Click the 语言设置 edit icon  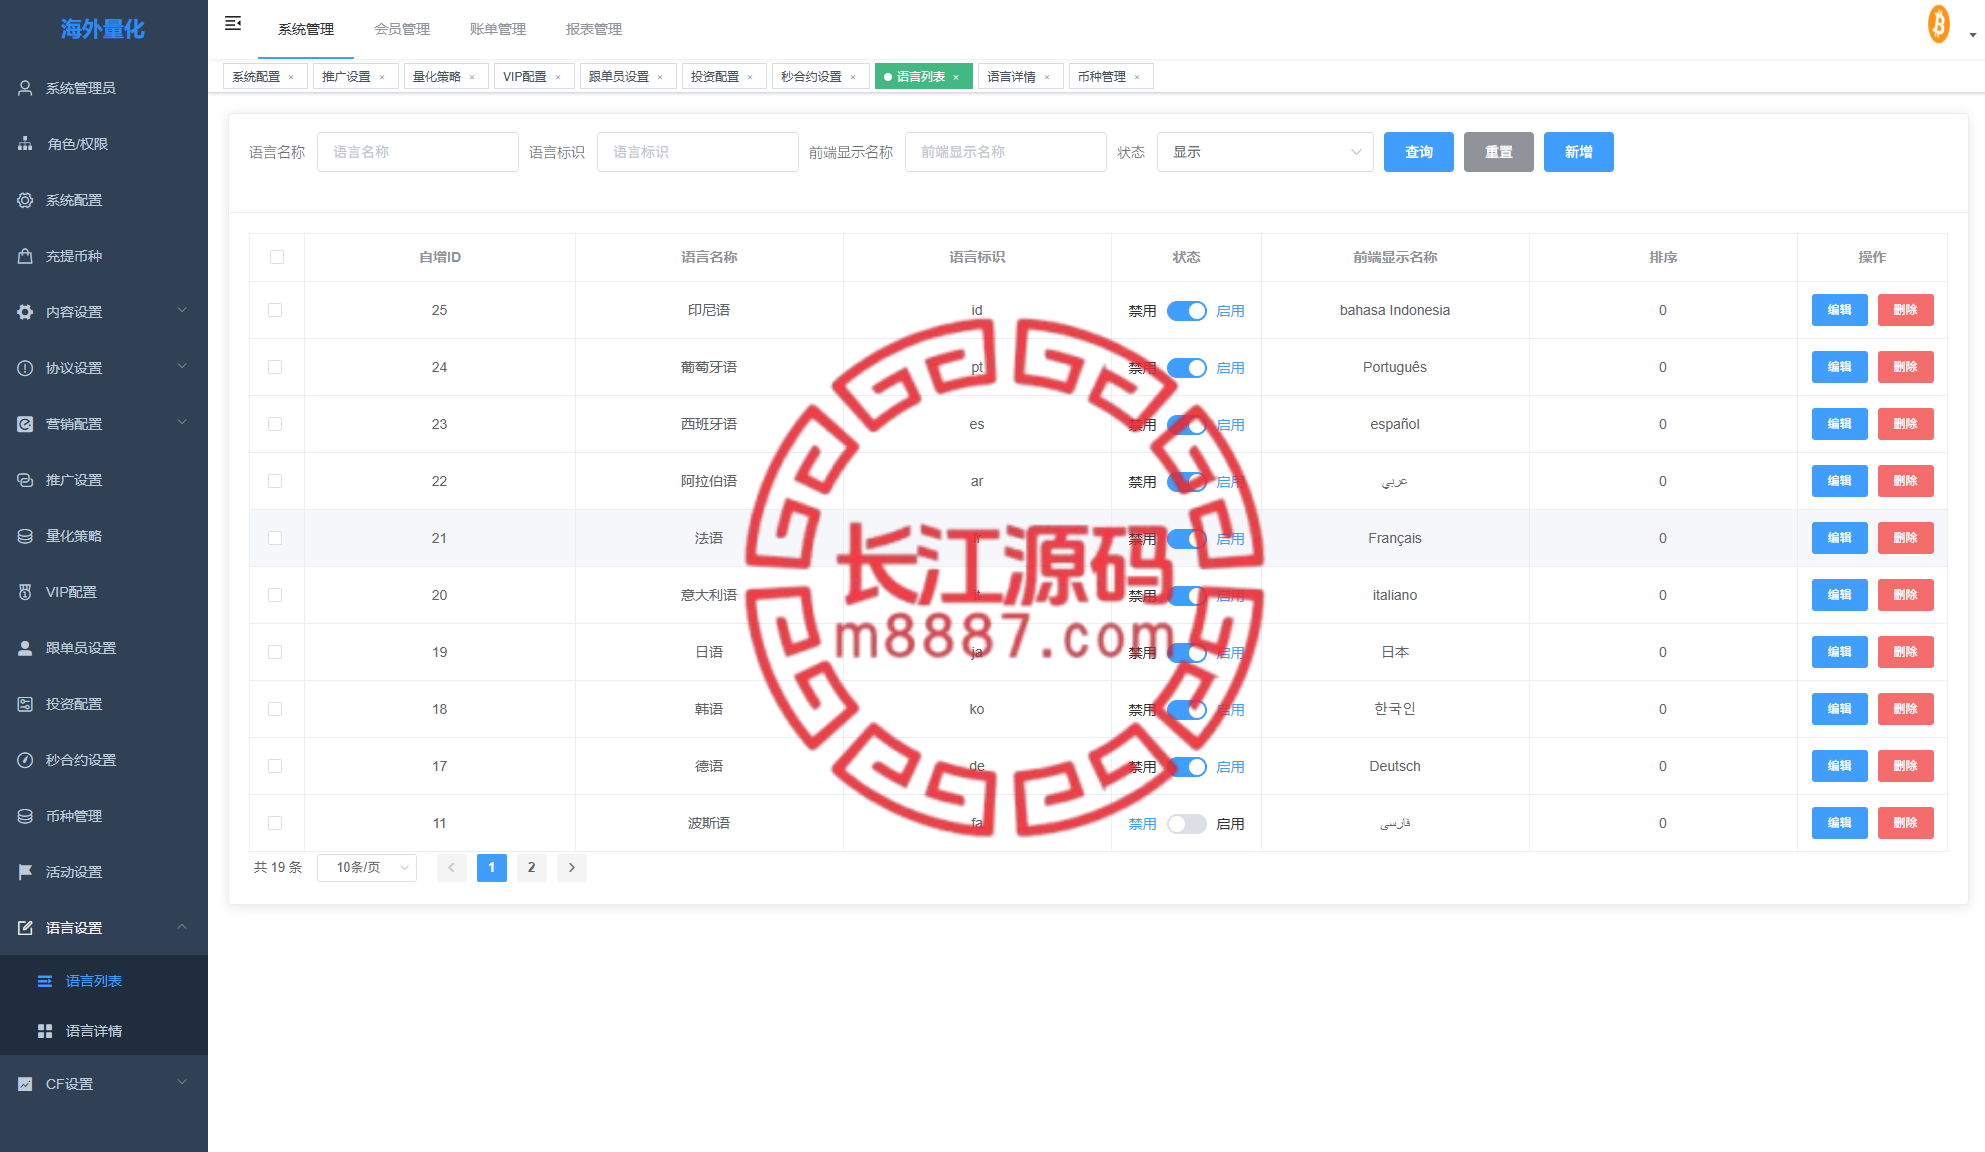pyautogui.click(x=25, y=928)
